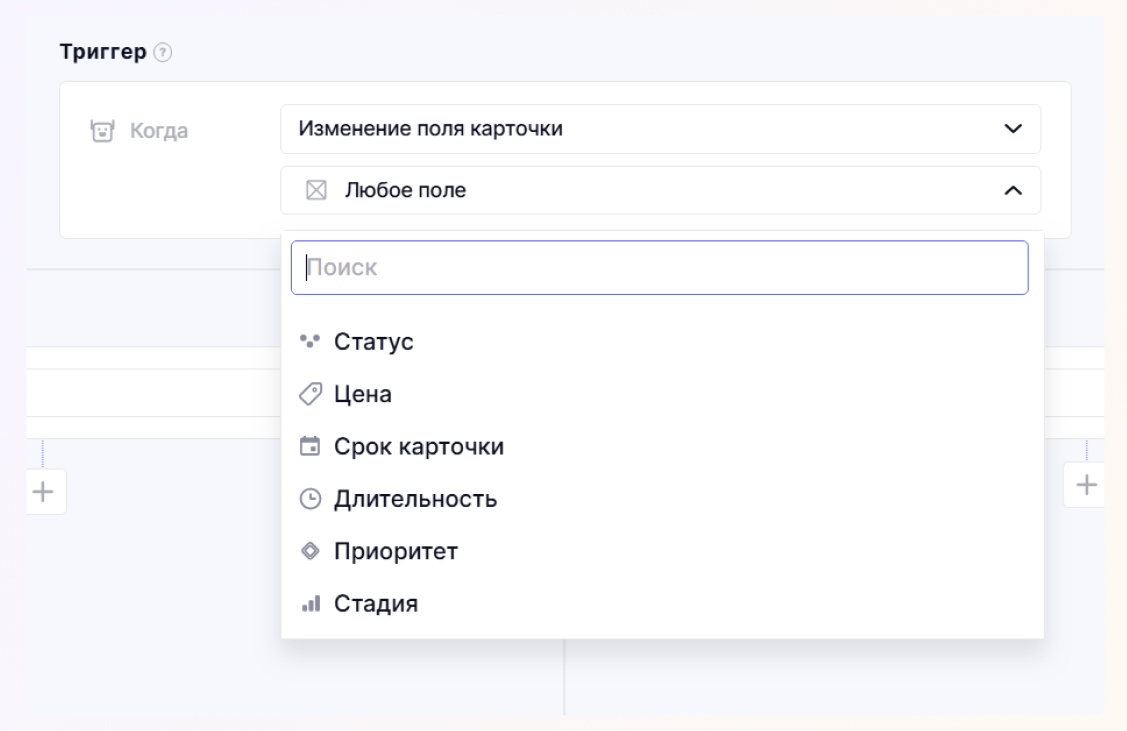Click the clock icon beside Длительность
This screenshot has width=1127, height=731.
(309, 499)
